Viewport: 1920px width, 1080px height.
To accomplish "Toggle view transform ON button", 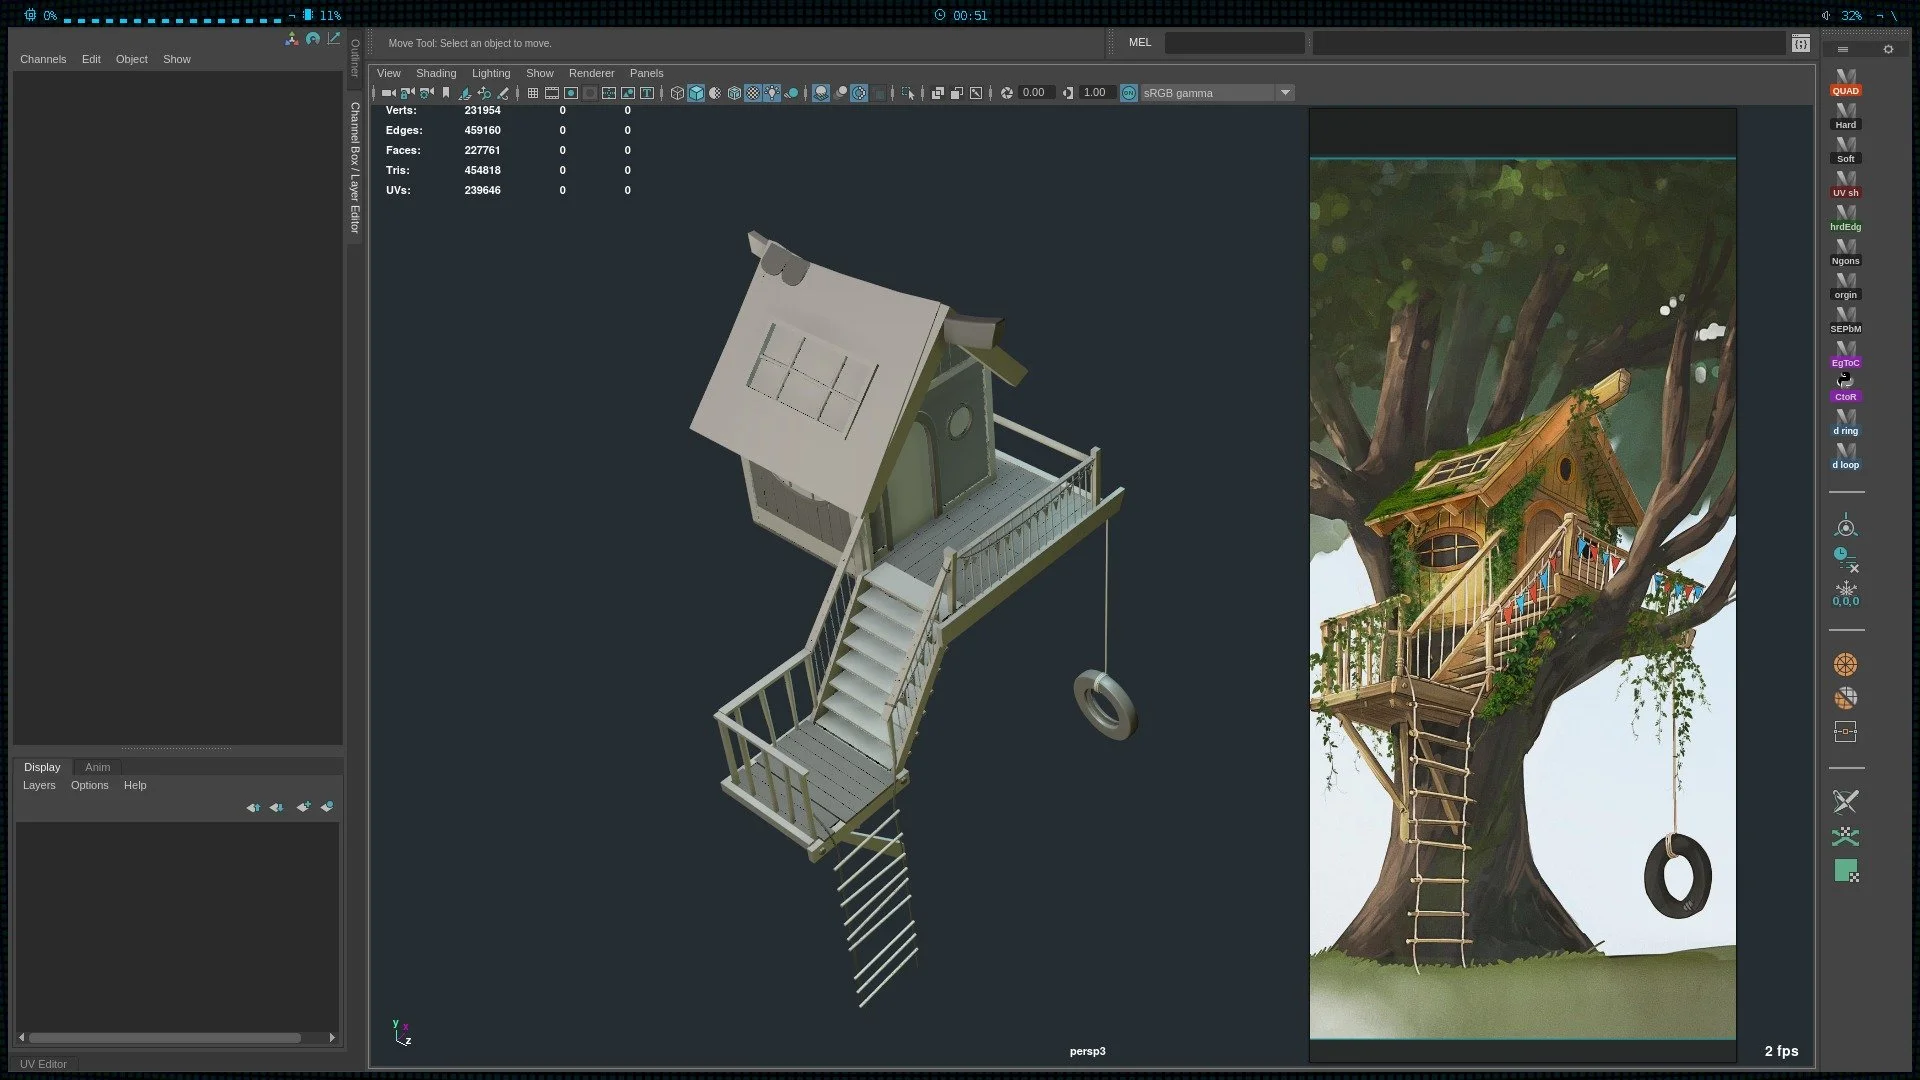I will pyautogui.click(x=1129, y=93).
